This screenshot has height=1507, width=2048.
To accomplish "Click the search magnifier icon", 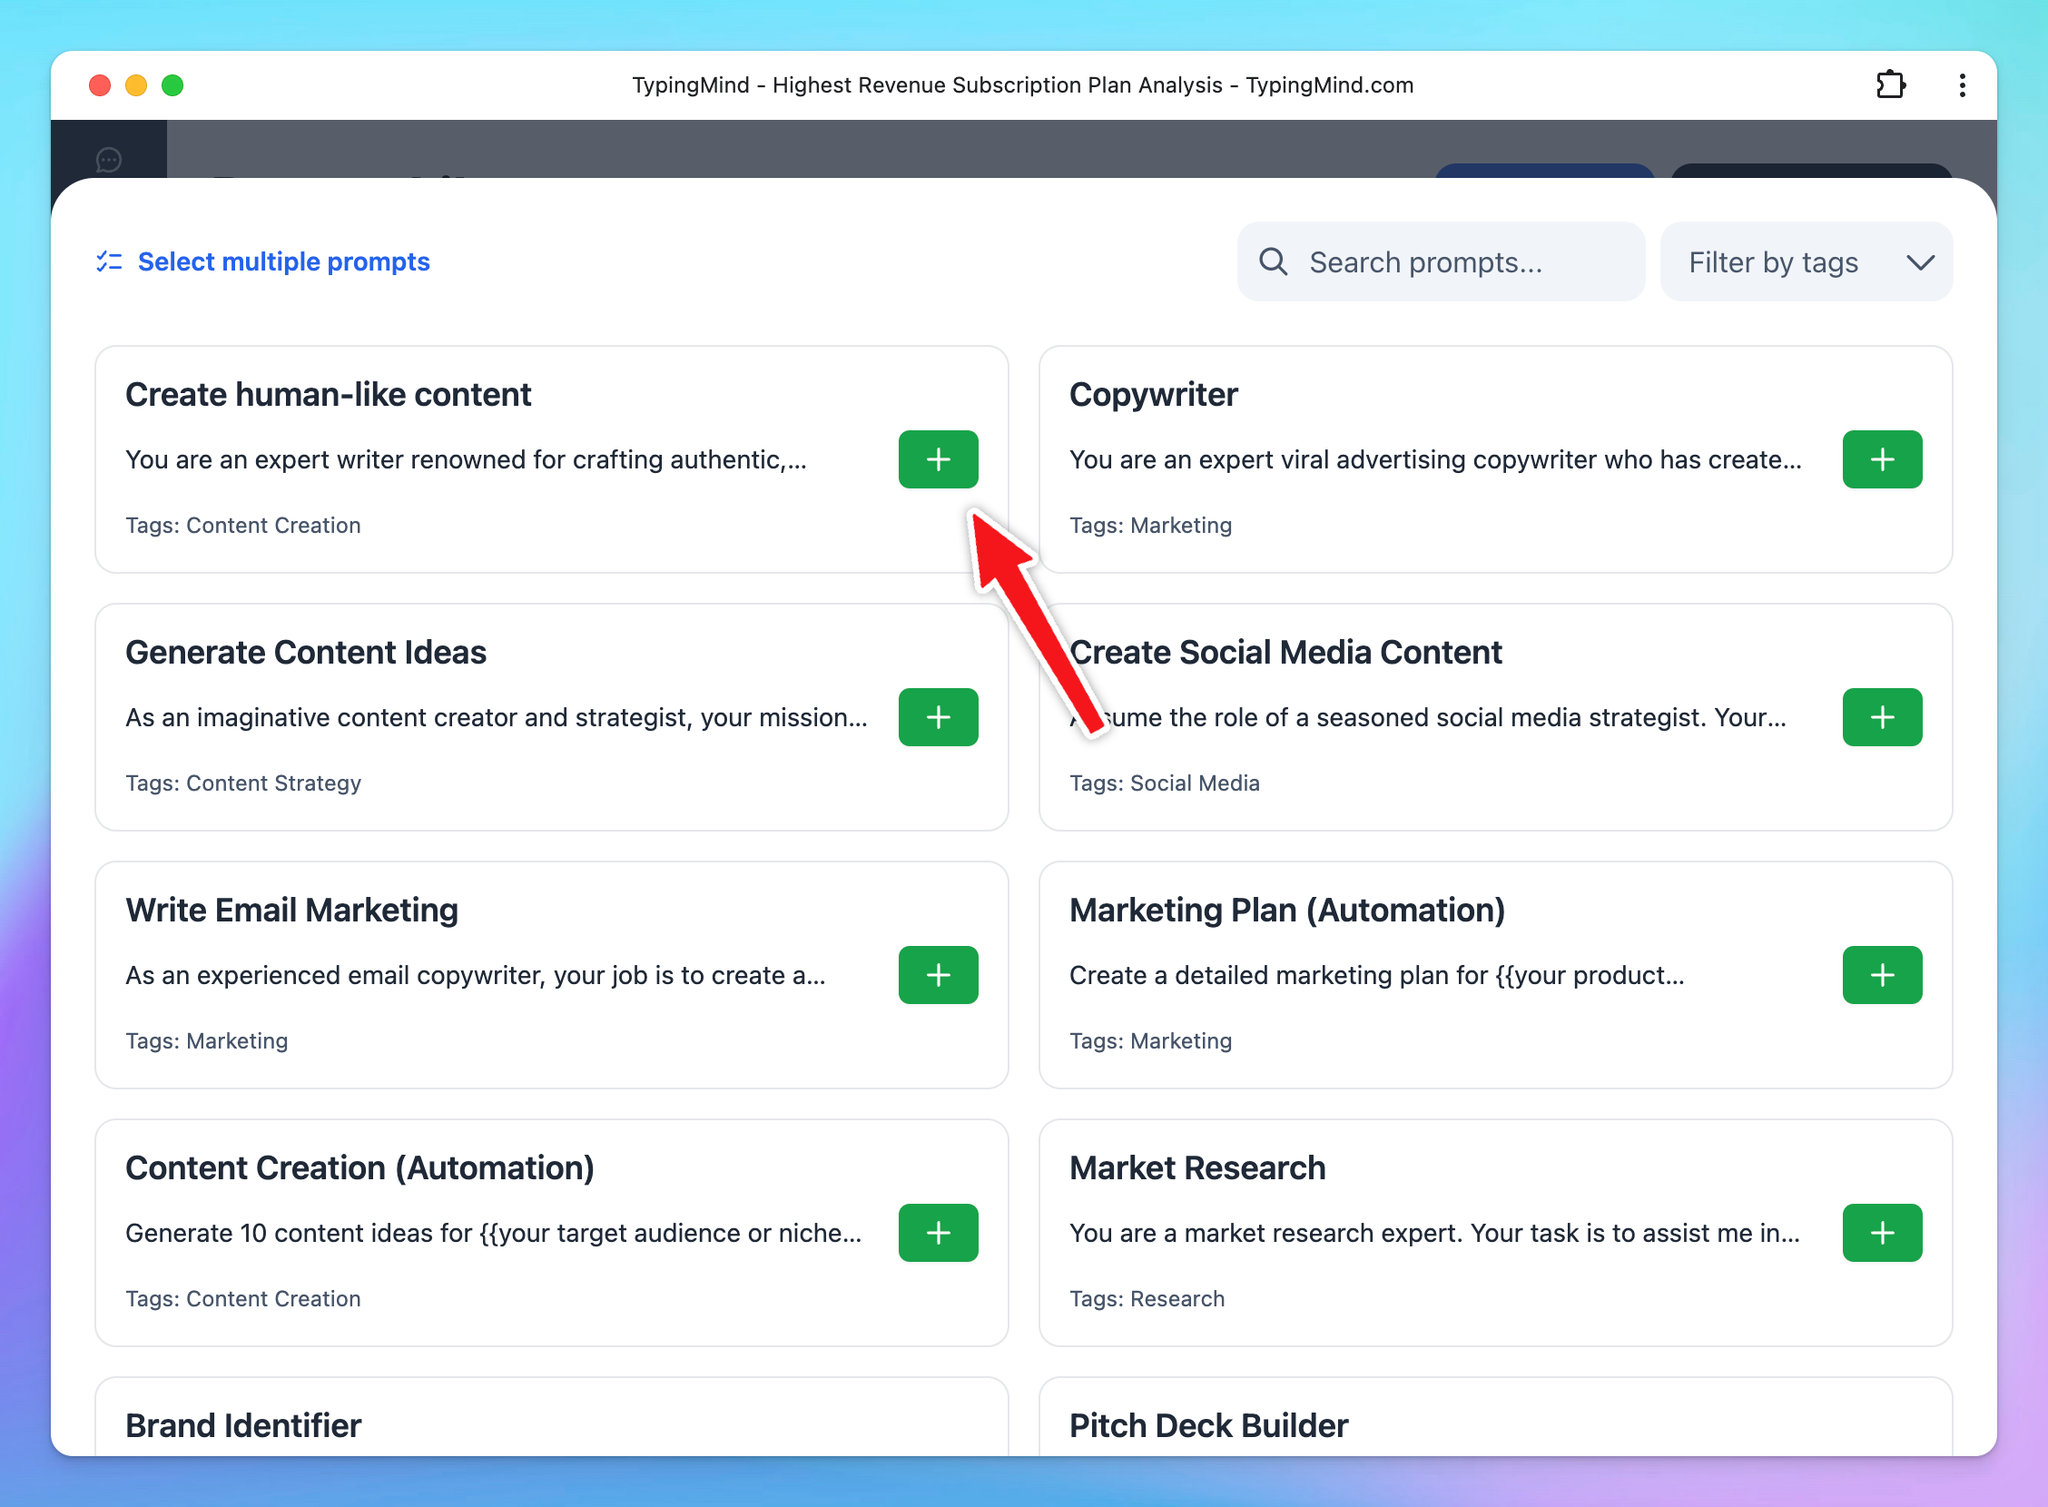I will click(1273, 262).
